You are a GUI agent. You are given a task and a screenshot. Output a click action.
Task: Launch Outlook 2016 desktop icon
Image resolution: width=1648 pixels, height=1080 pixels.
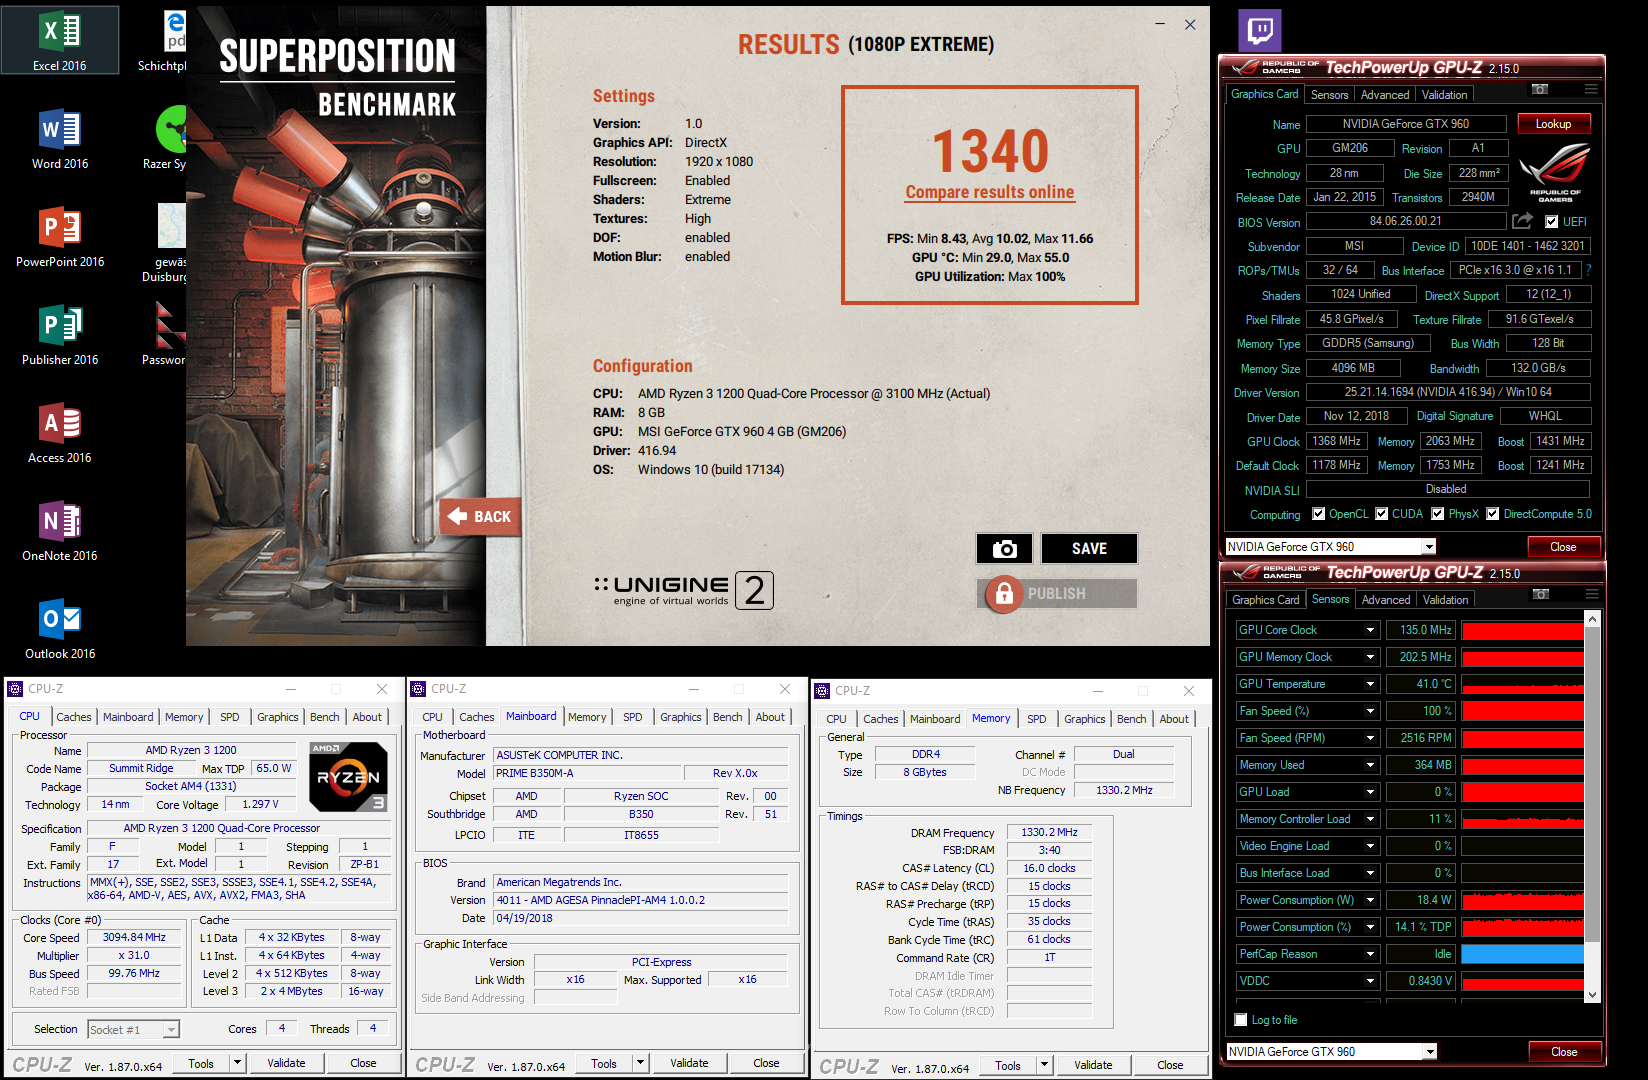pyautogui.click(x=60, y=628)
